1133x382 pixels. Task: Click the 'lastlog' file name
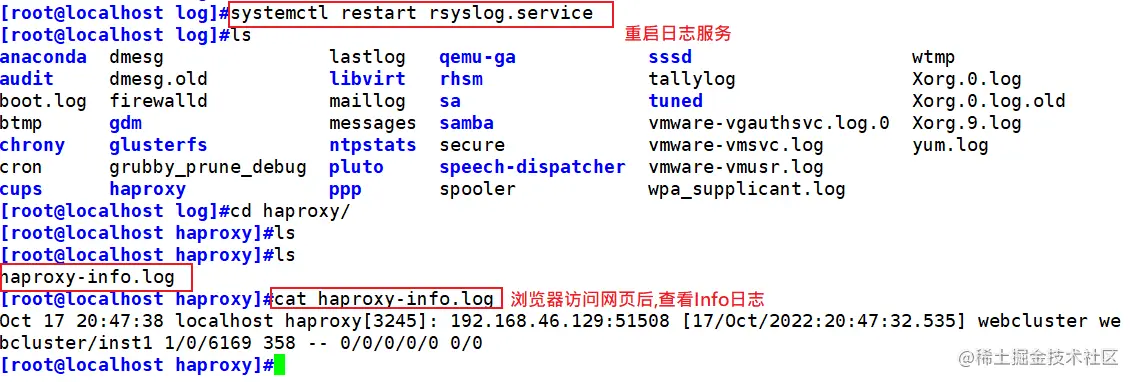[x=367, y=57]
